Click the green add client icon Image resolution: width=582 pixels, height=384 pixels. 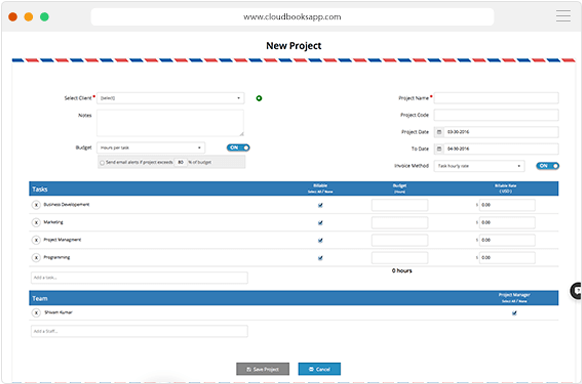coord(259,98)
